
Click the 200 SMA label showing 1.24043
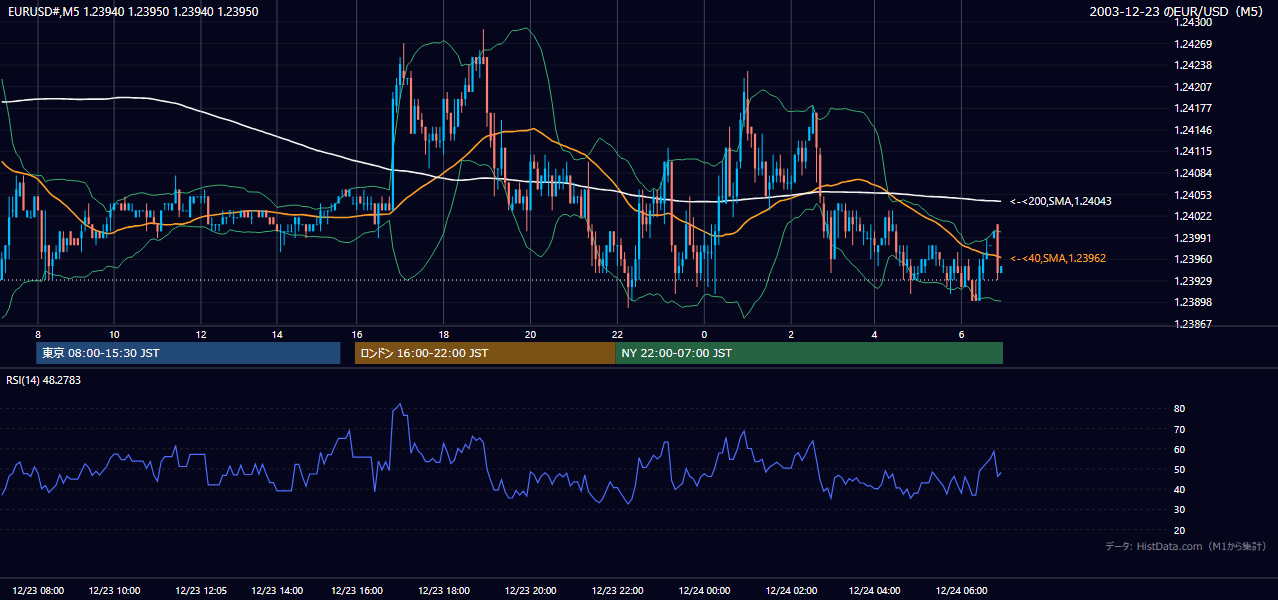[x=1061, y=201]
